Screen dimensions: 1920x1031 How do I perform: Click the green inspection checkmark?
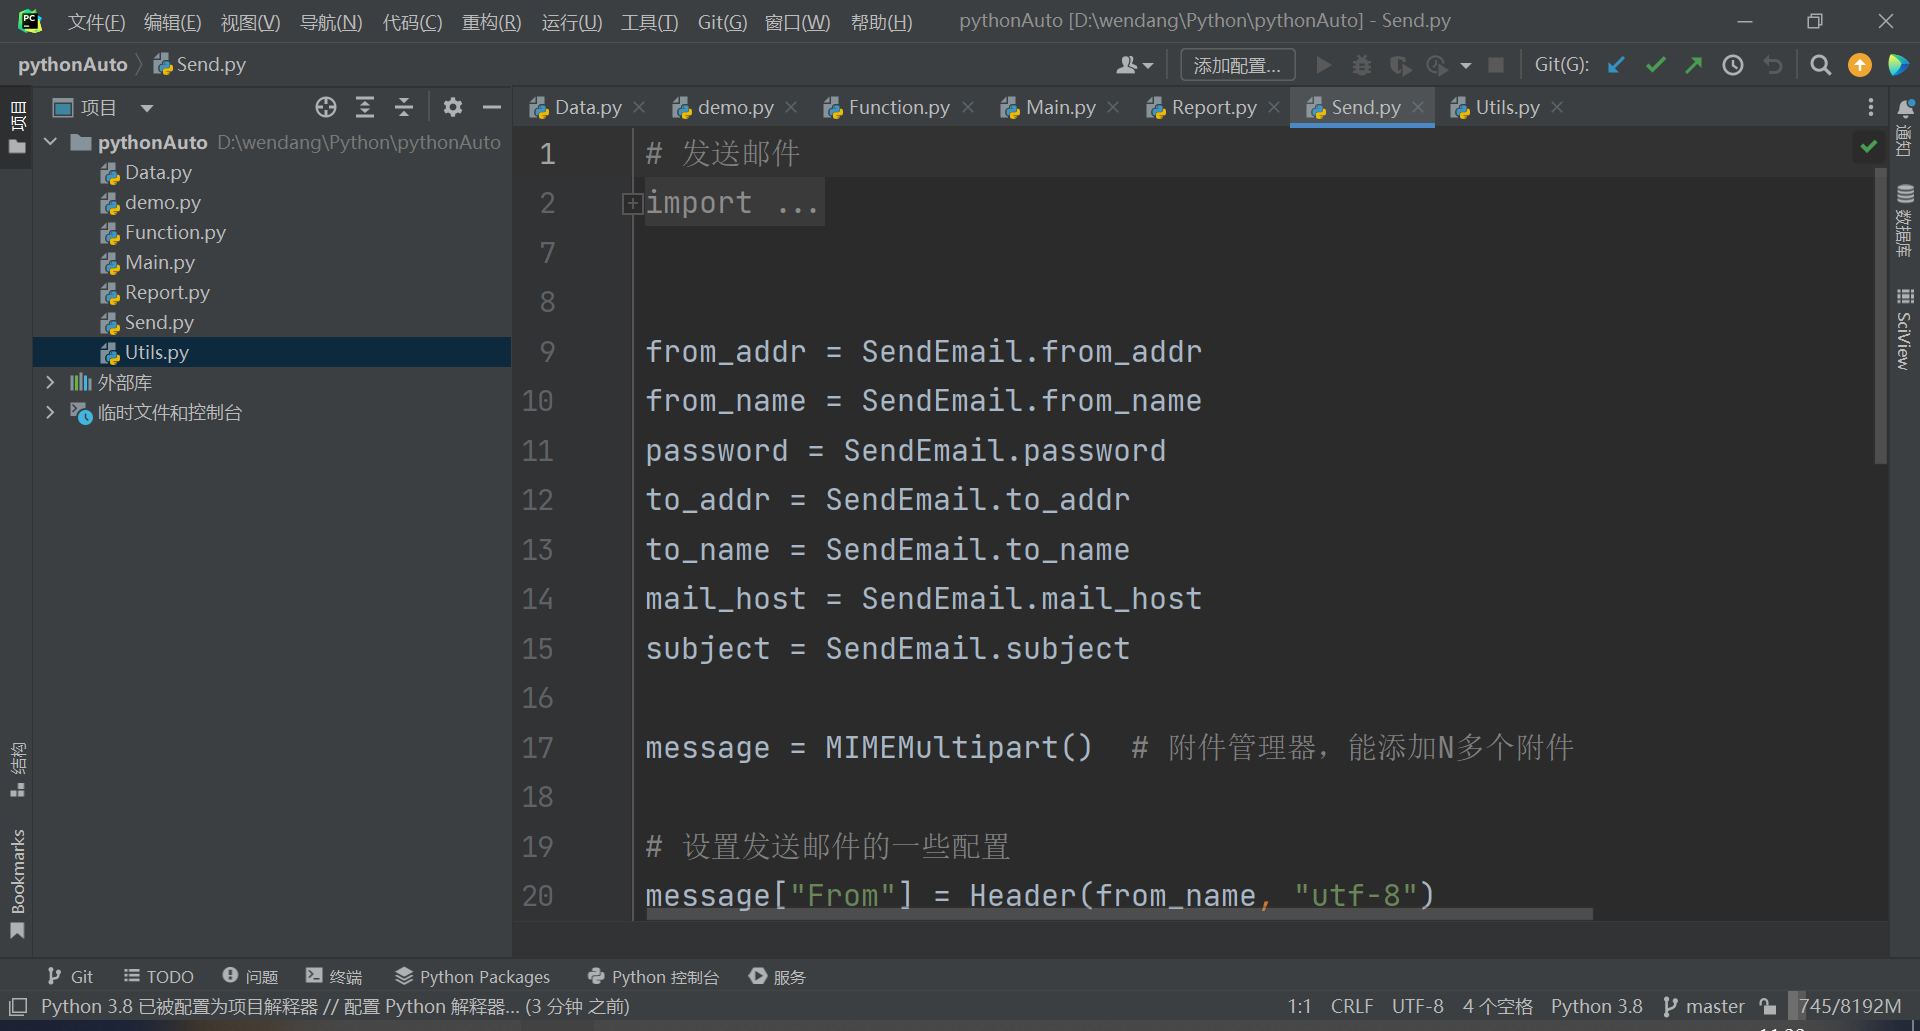click(1868, 147)
